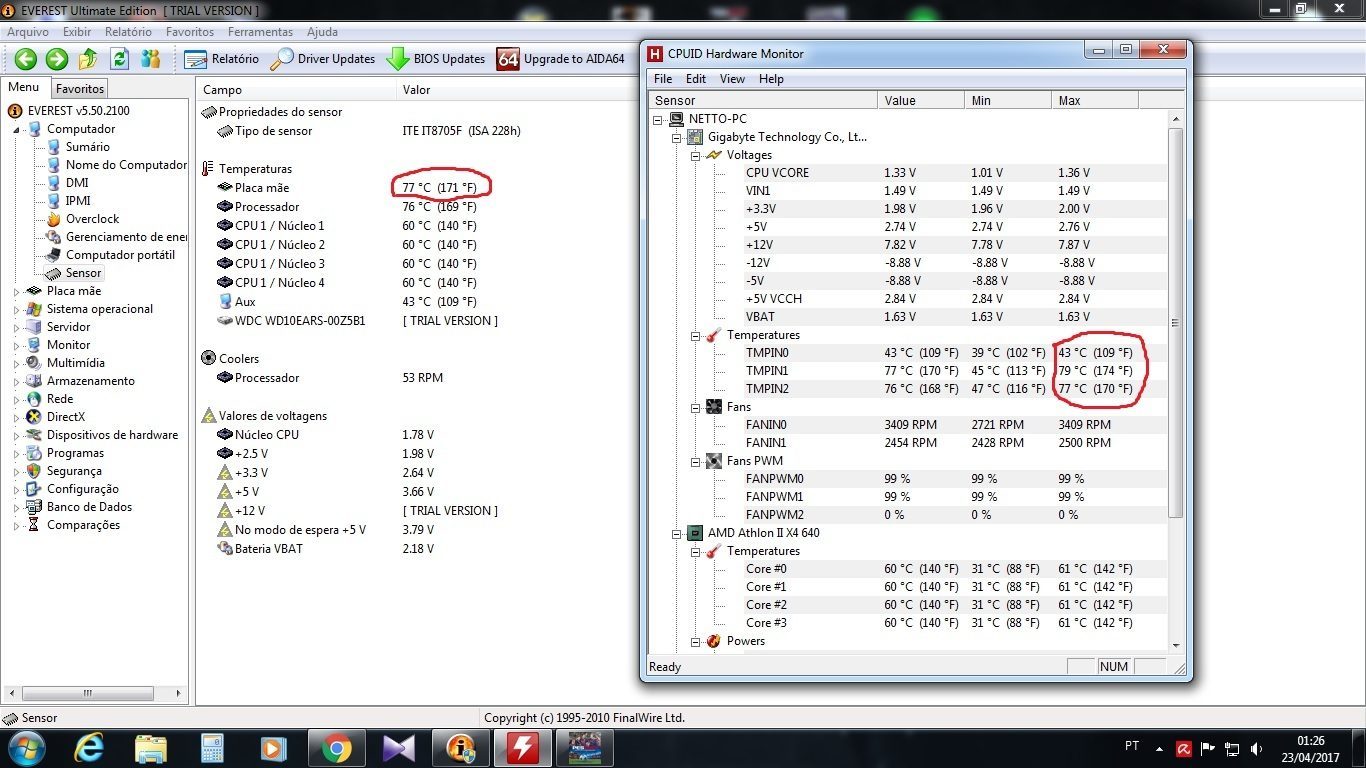Select the Overclock tree item

pyautogui.click(x=92, y=219)
